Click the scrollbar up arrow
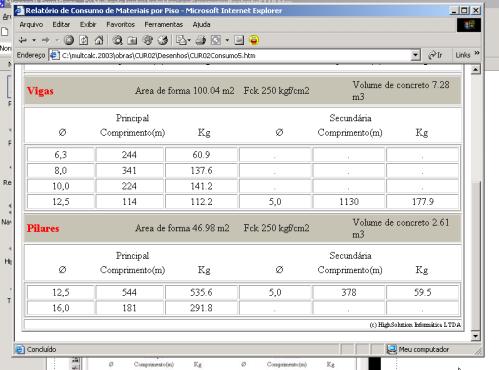 point(476,69)
